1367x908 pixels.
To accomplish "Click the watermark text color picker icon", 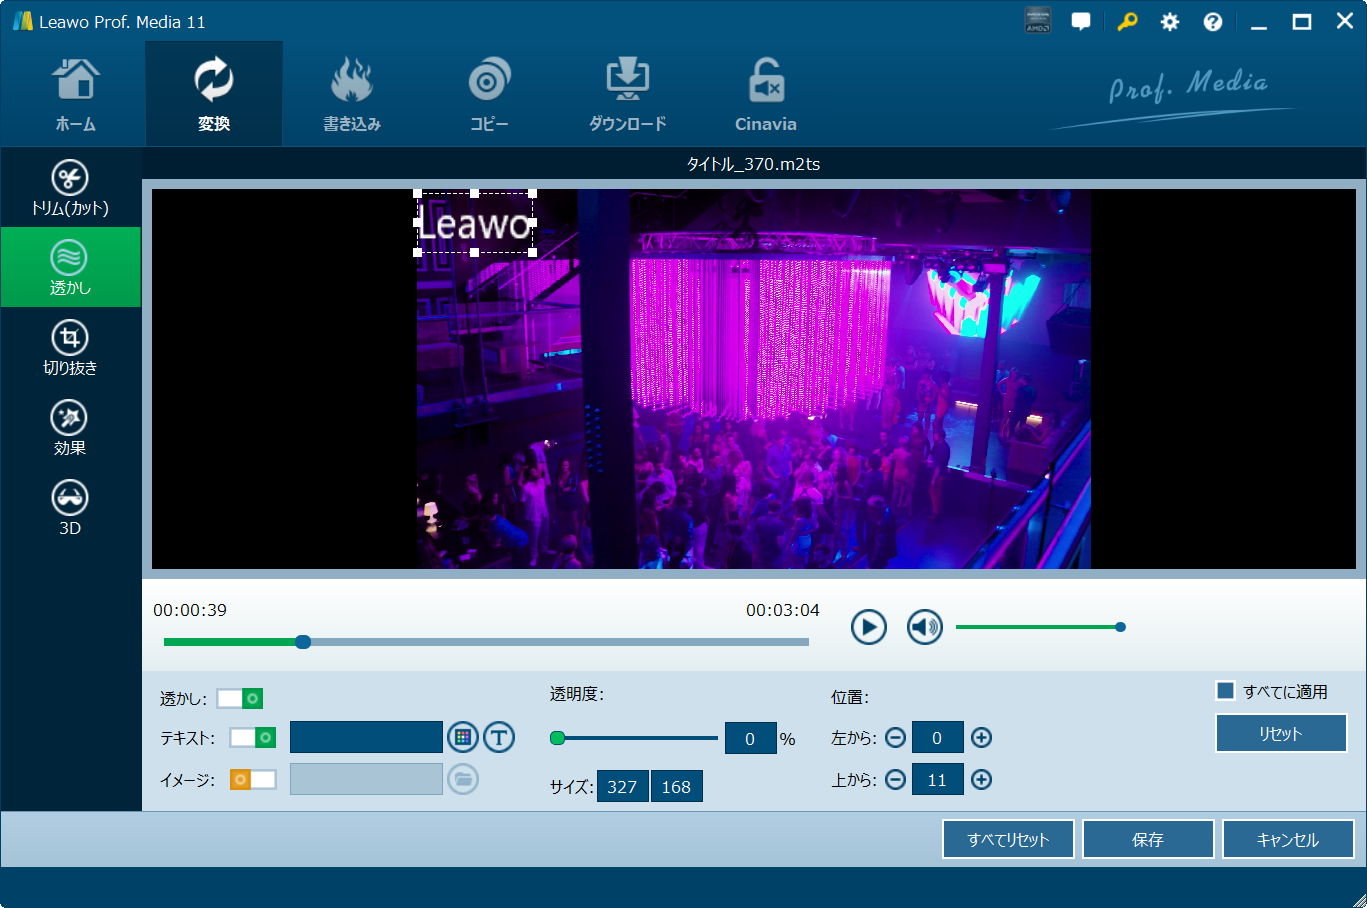I will (x=461, y=738).
